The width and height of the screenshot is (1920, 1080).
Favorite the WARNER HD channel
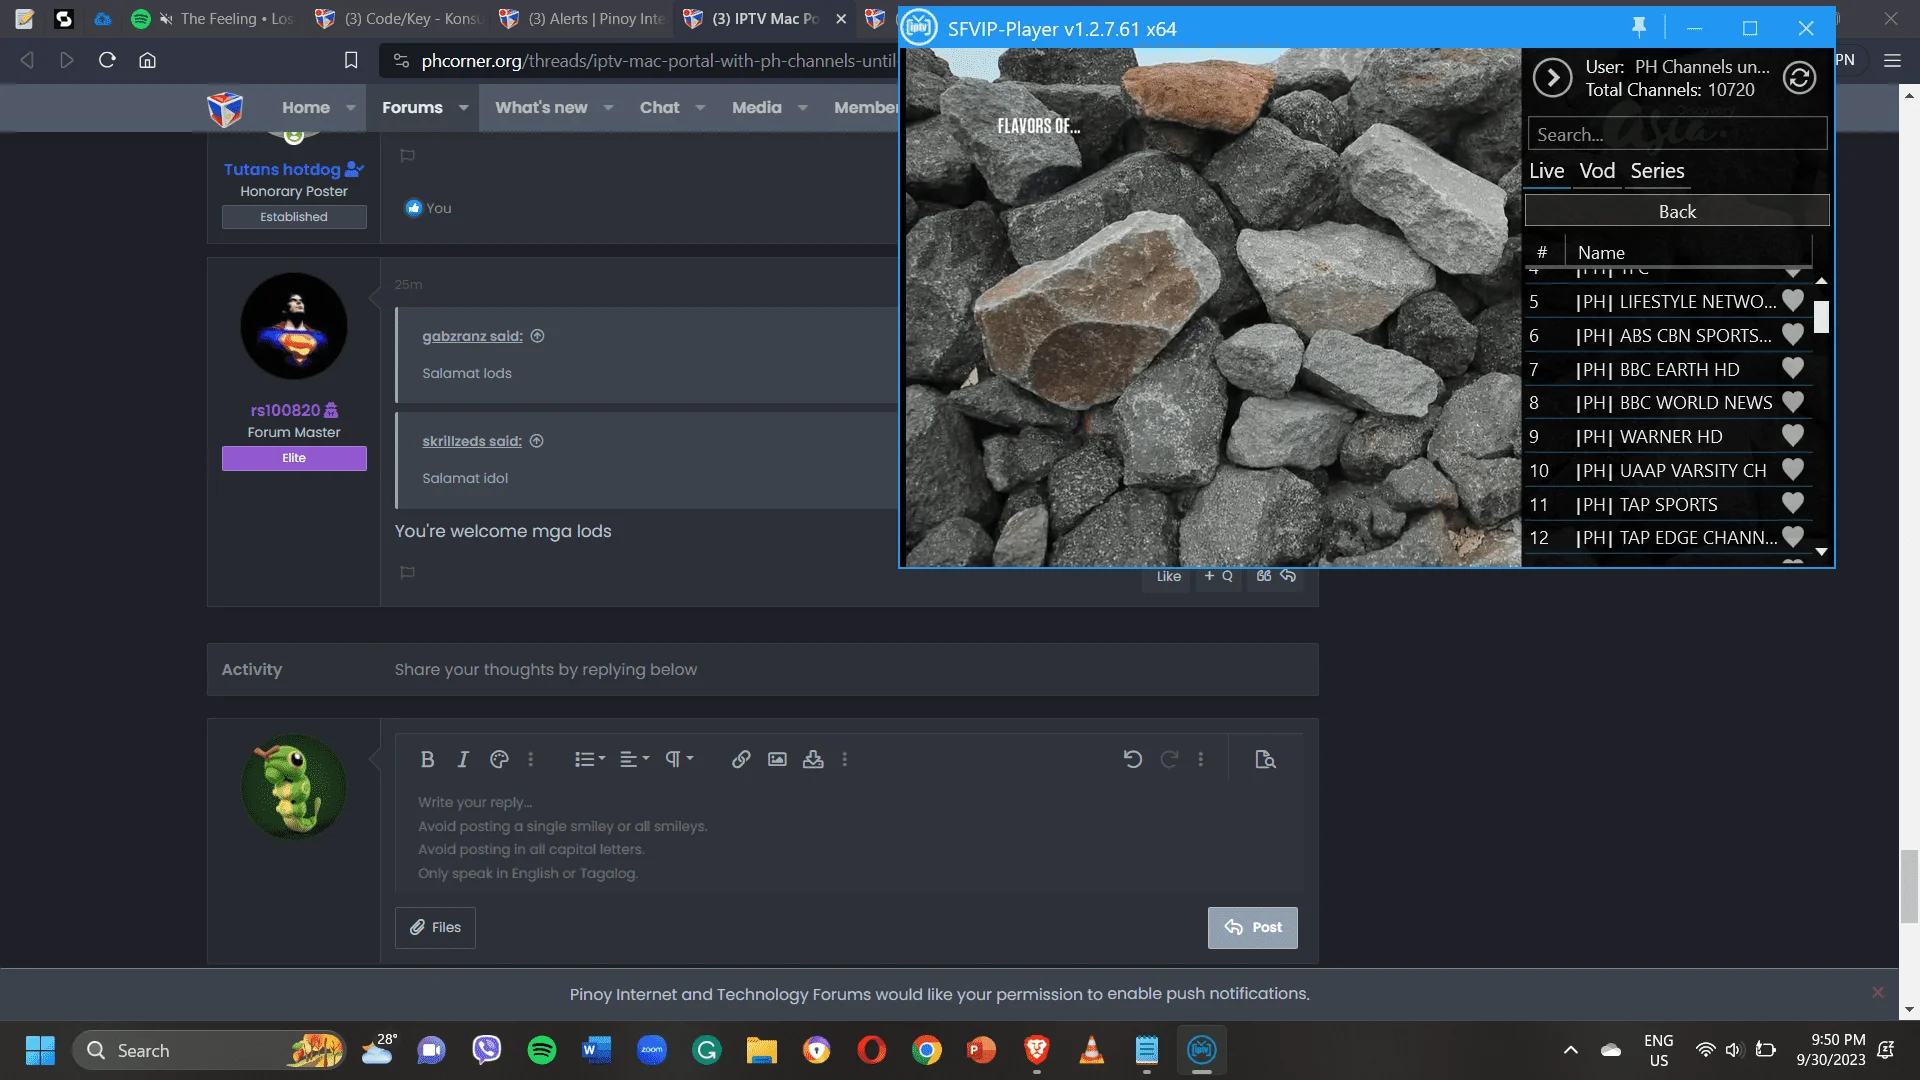tap(1793, 436)
